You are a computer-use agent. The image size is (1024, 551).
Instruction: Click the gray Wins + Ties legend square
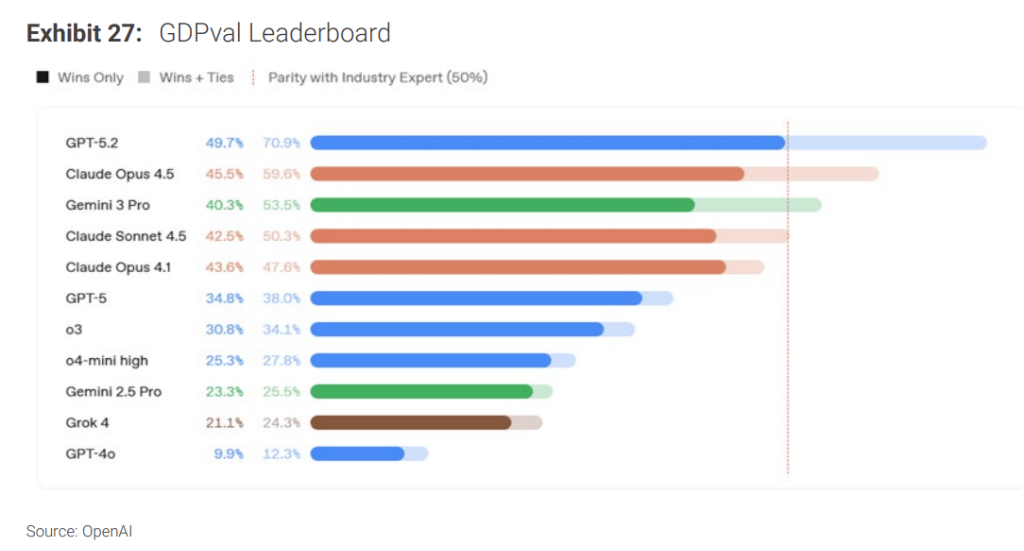(x=143, y=78)
